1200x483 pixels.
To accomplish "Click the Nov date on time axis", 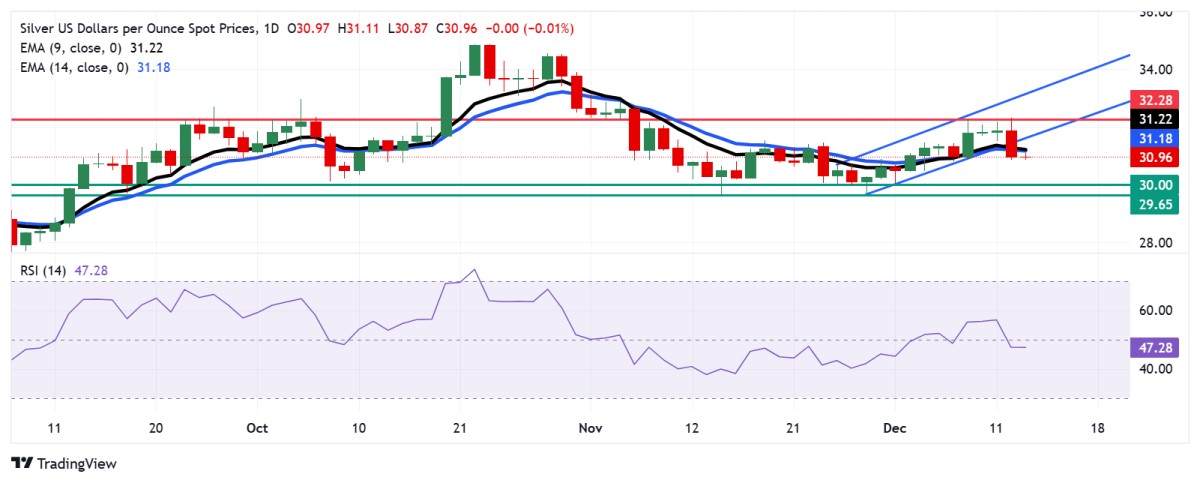I will click(x=591, y=428).
